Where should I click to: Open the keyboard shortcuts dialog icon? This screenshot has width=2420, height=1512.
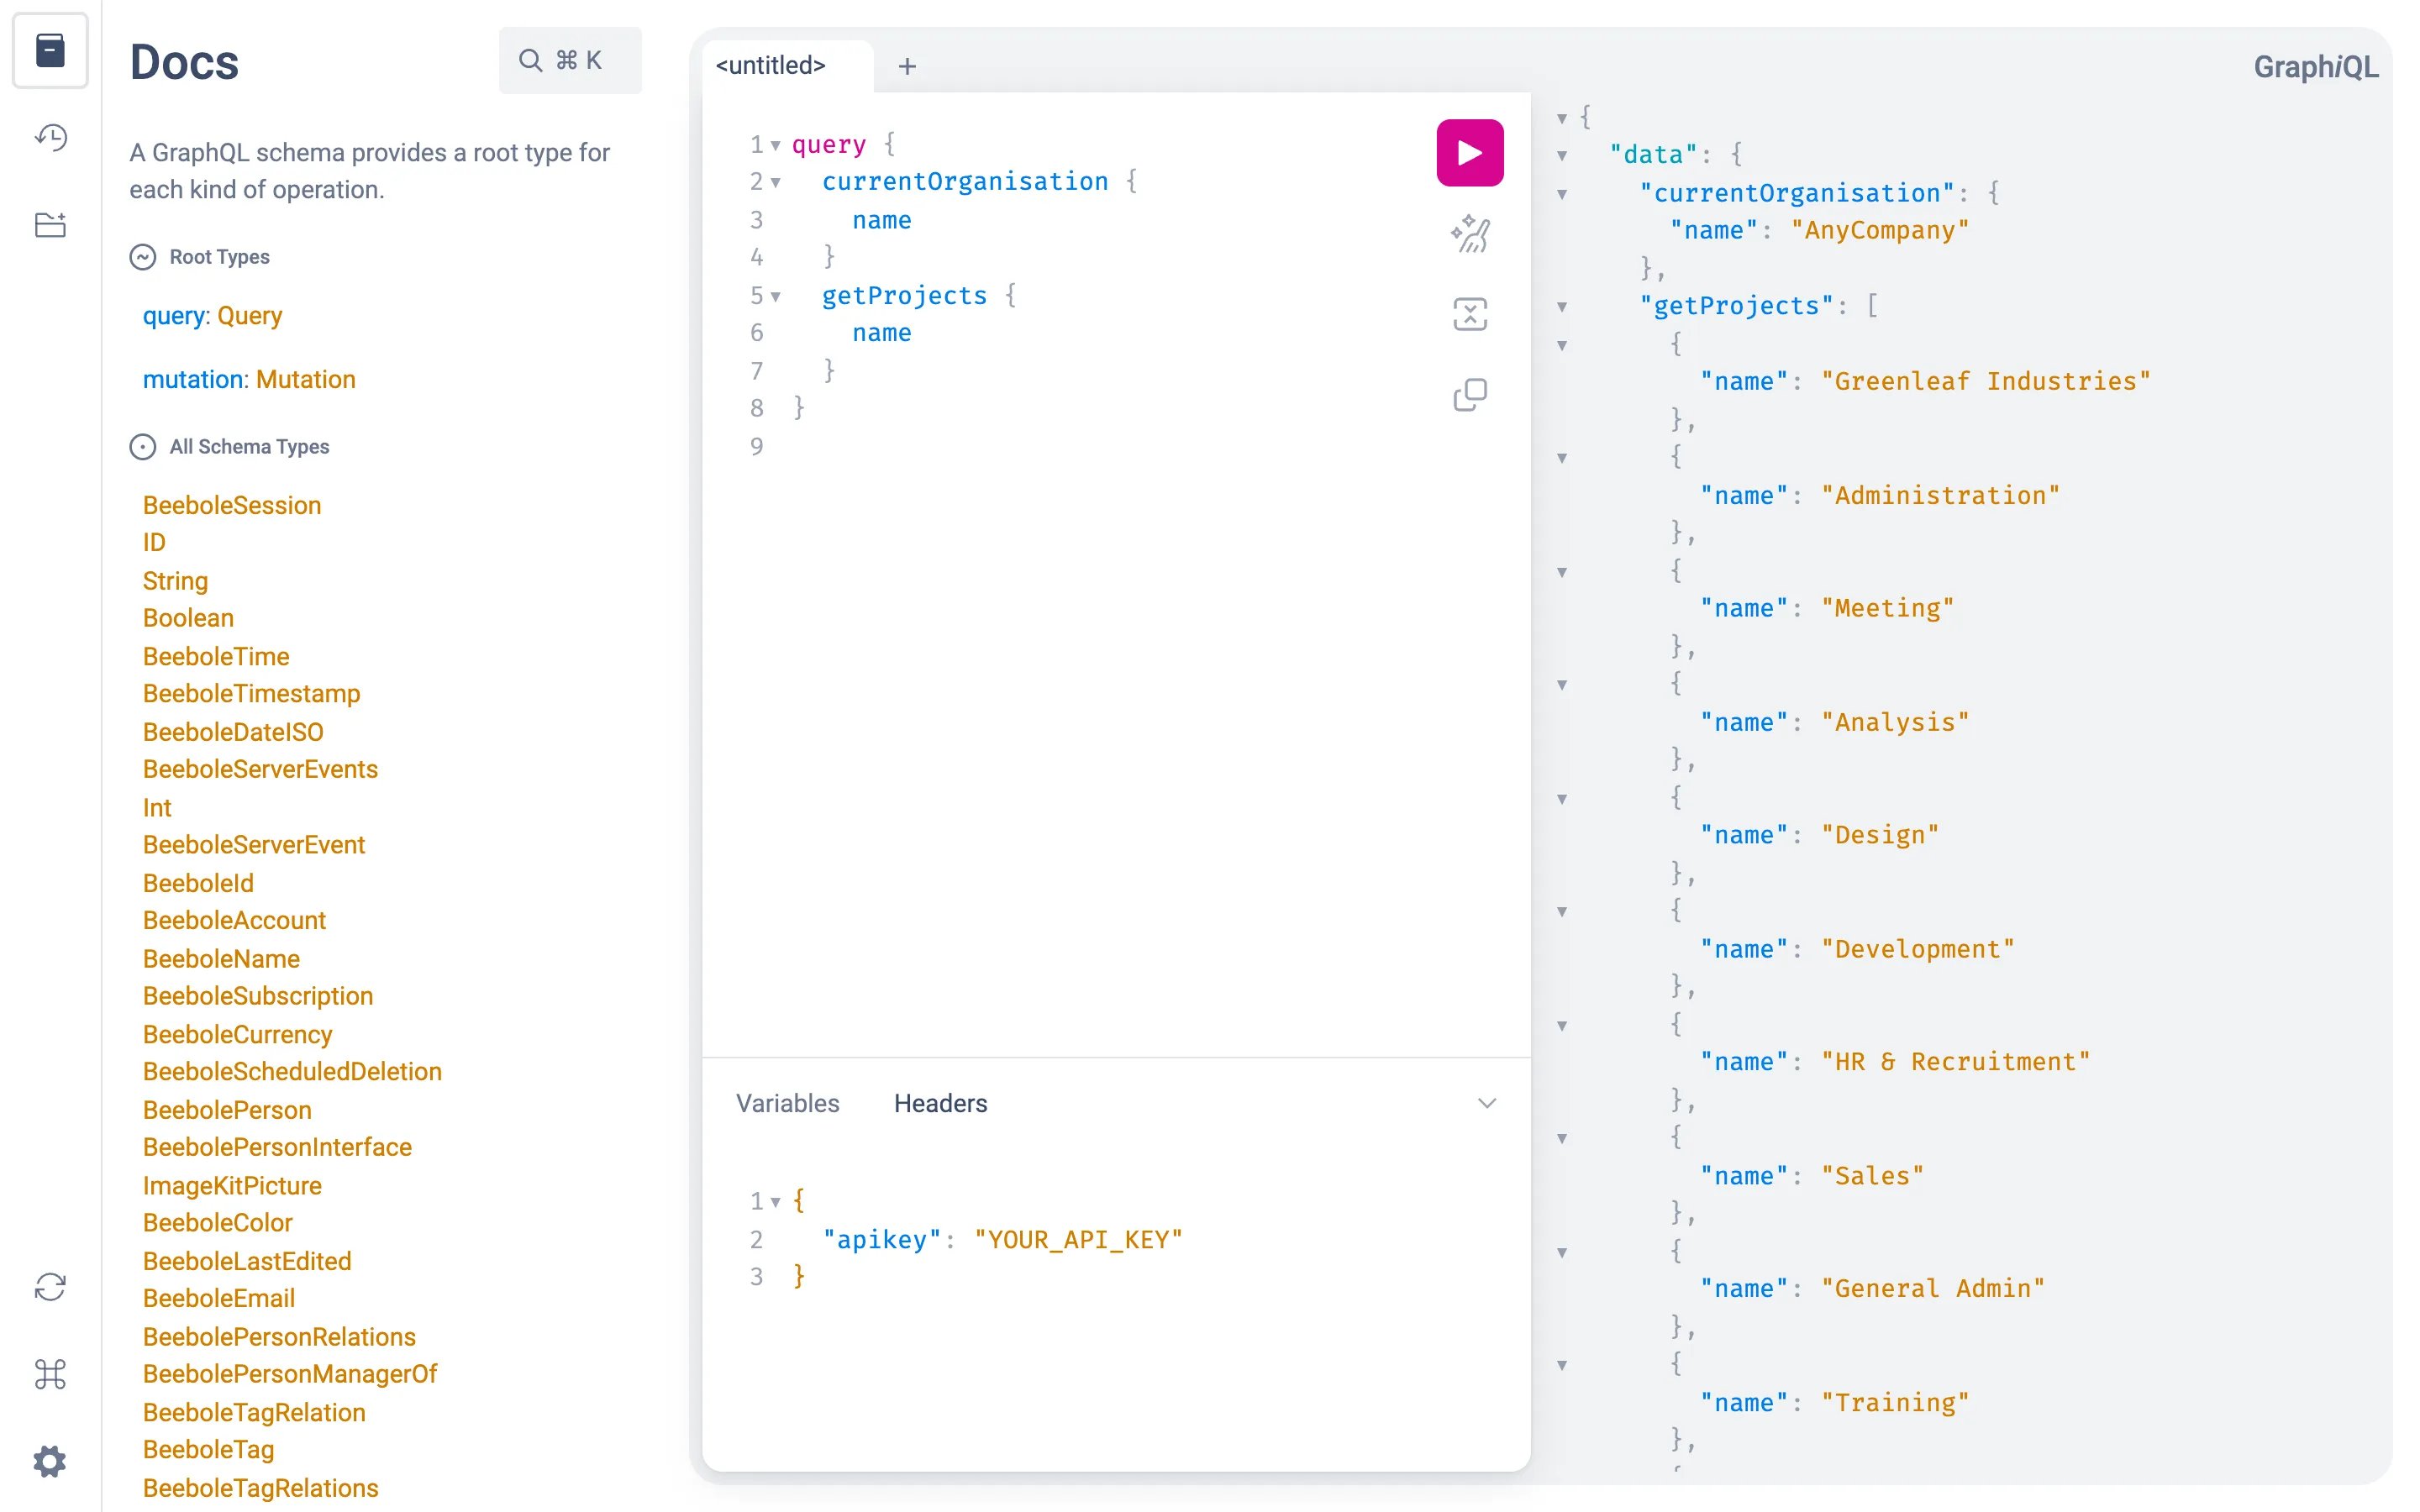click(50, 1374)
